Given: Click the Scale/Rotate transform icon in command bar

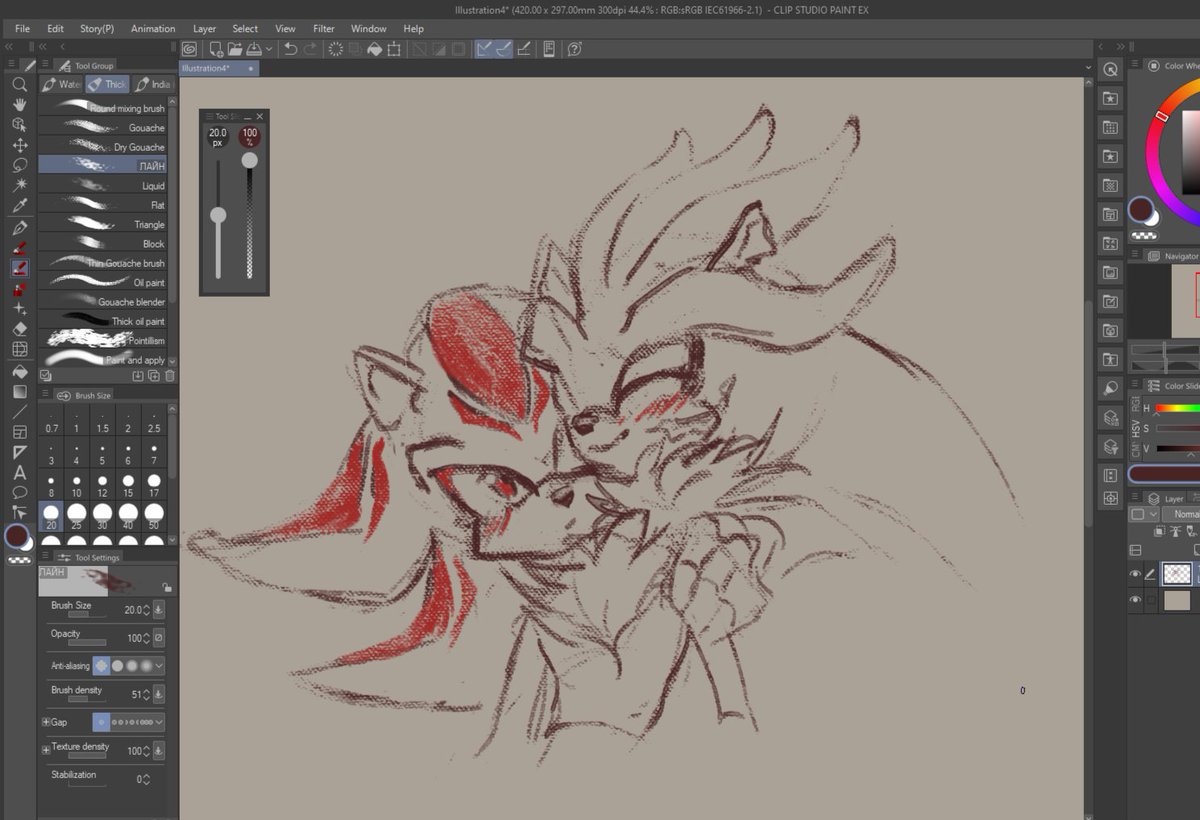Looking at the screenshot, I should coord(394,48).
